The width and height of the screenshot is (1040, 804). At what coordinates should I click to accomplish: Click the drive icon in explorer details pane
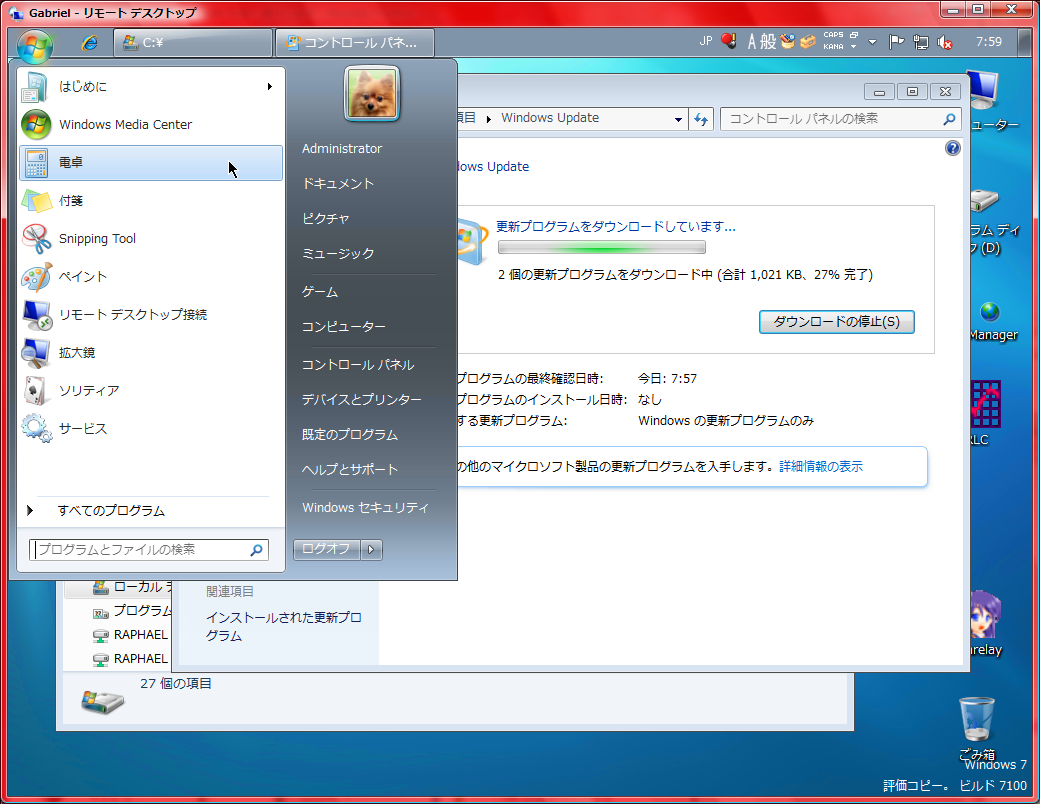point(102,702)
